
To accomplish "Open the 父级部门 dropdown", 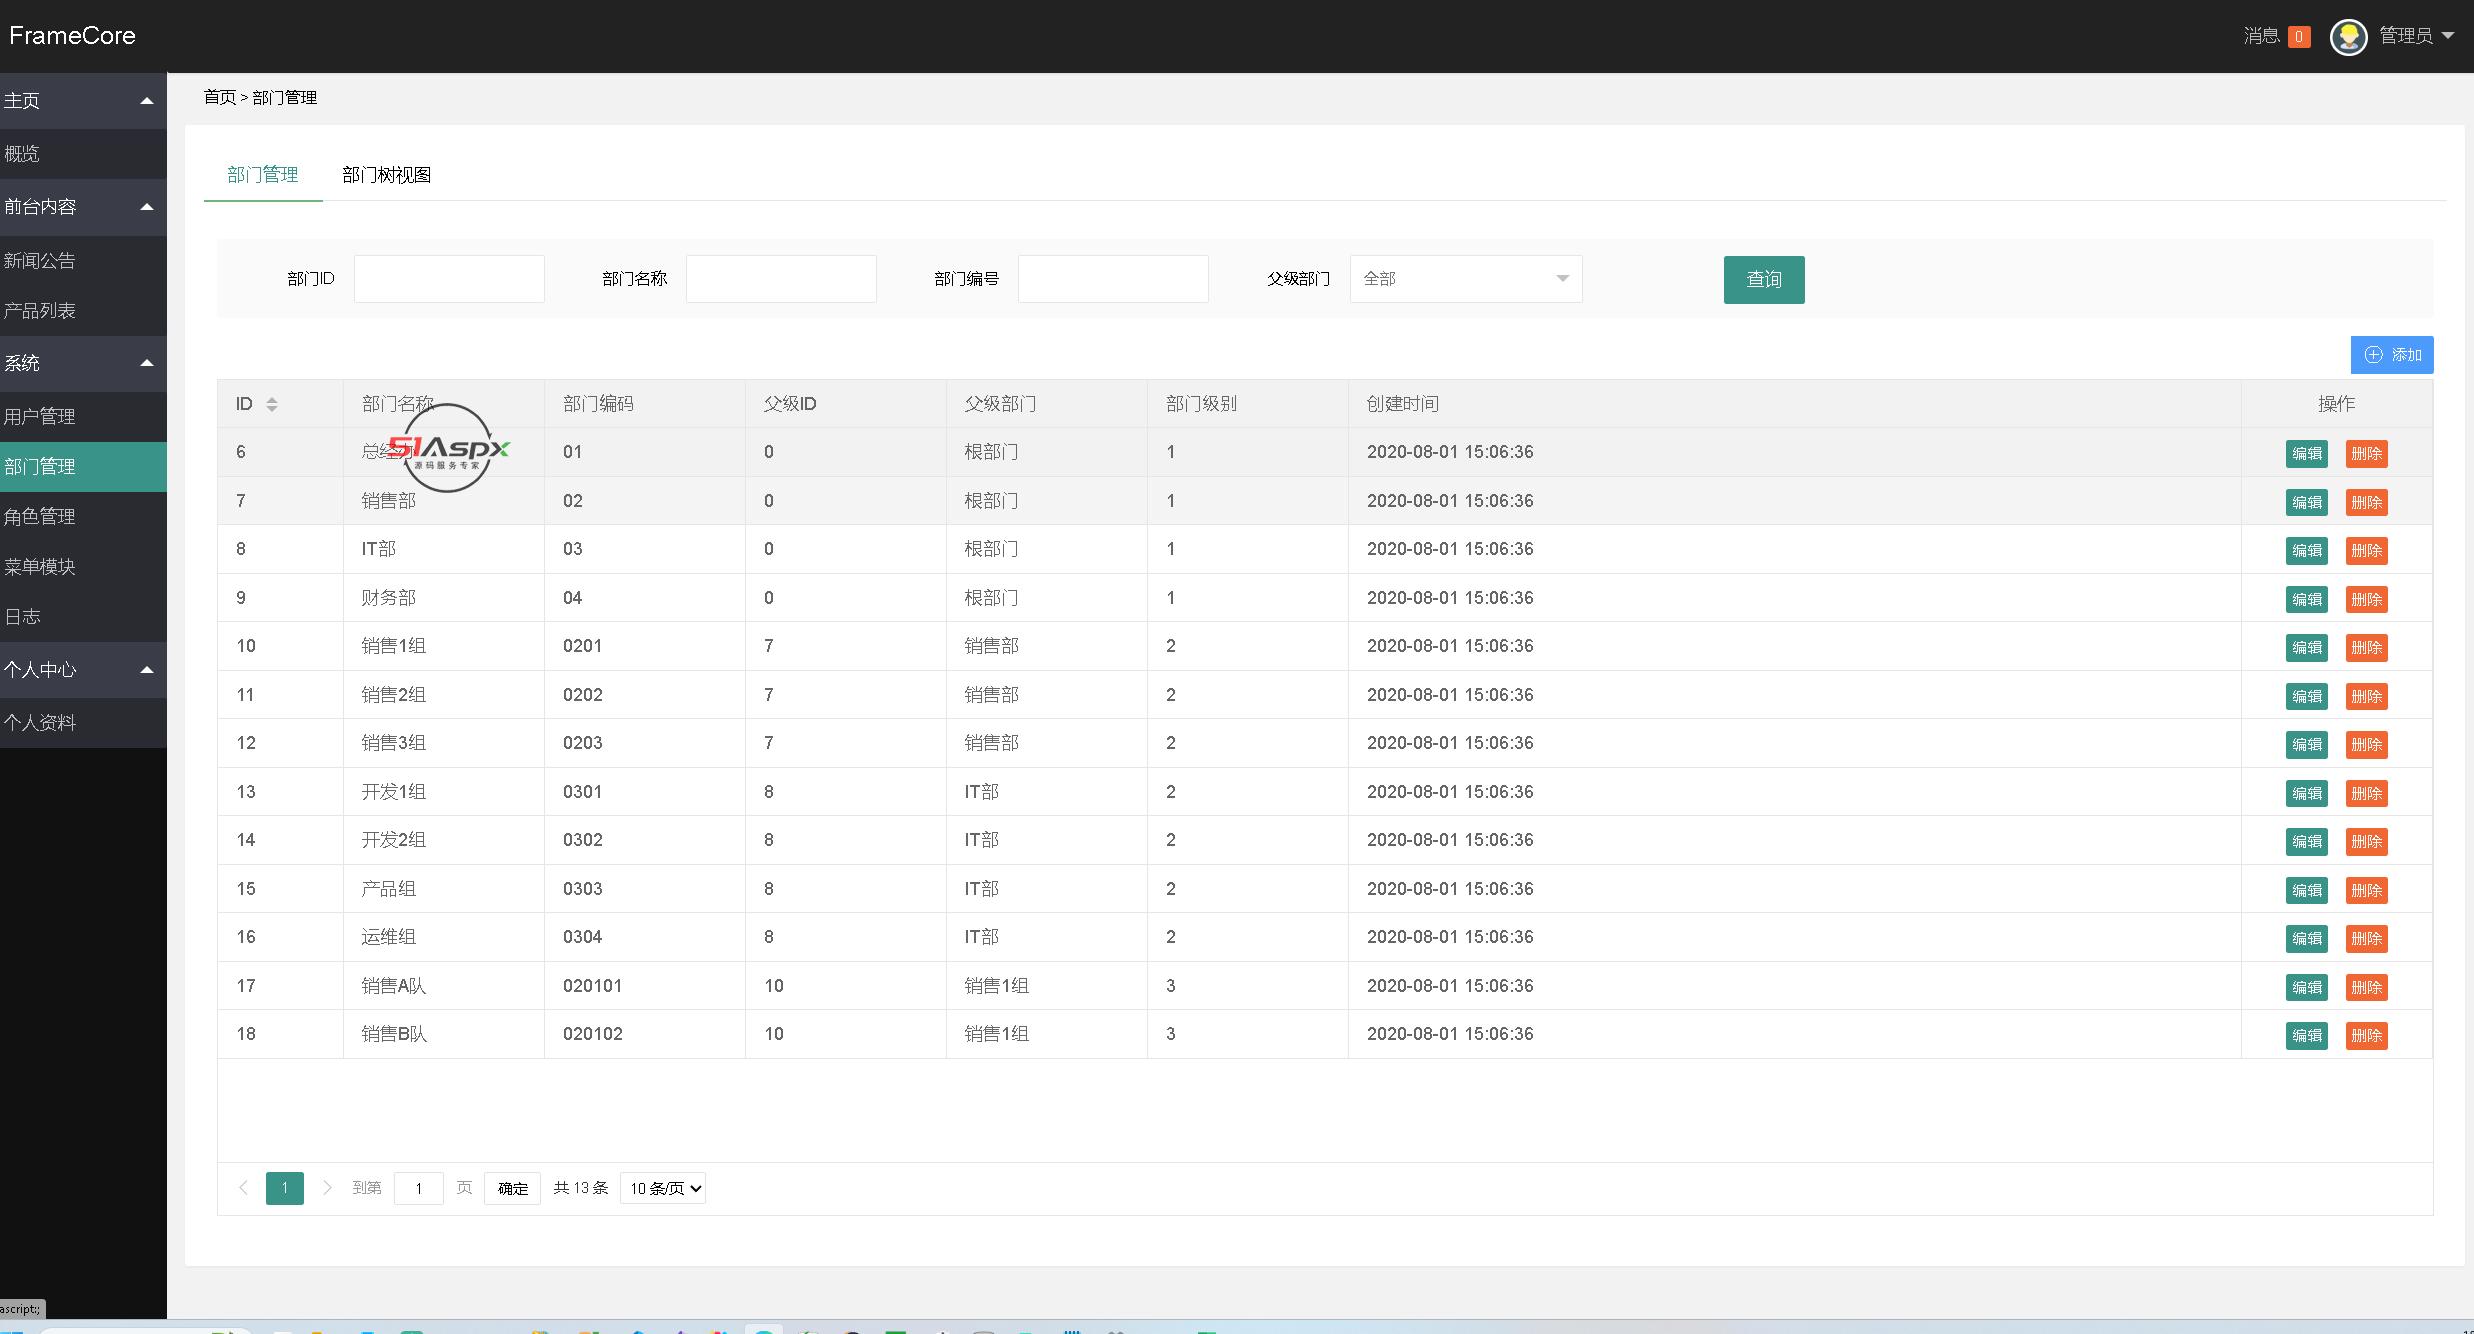I will [x=1466, y=279].
